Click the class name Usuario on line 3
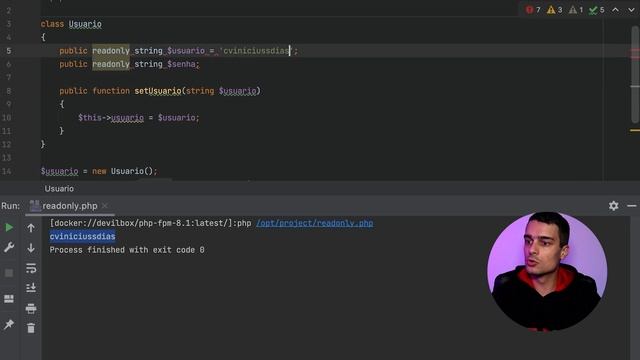Image resolution: width=640 pixels, height=360 pixels. coord(85,24)
